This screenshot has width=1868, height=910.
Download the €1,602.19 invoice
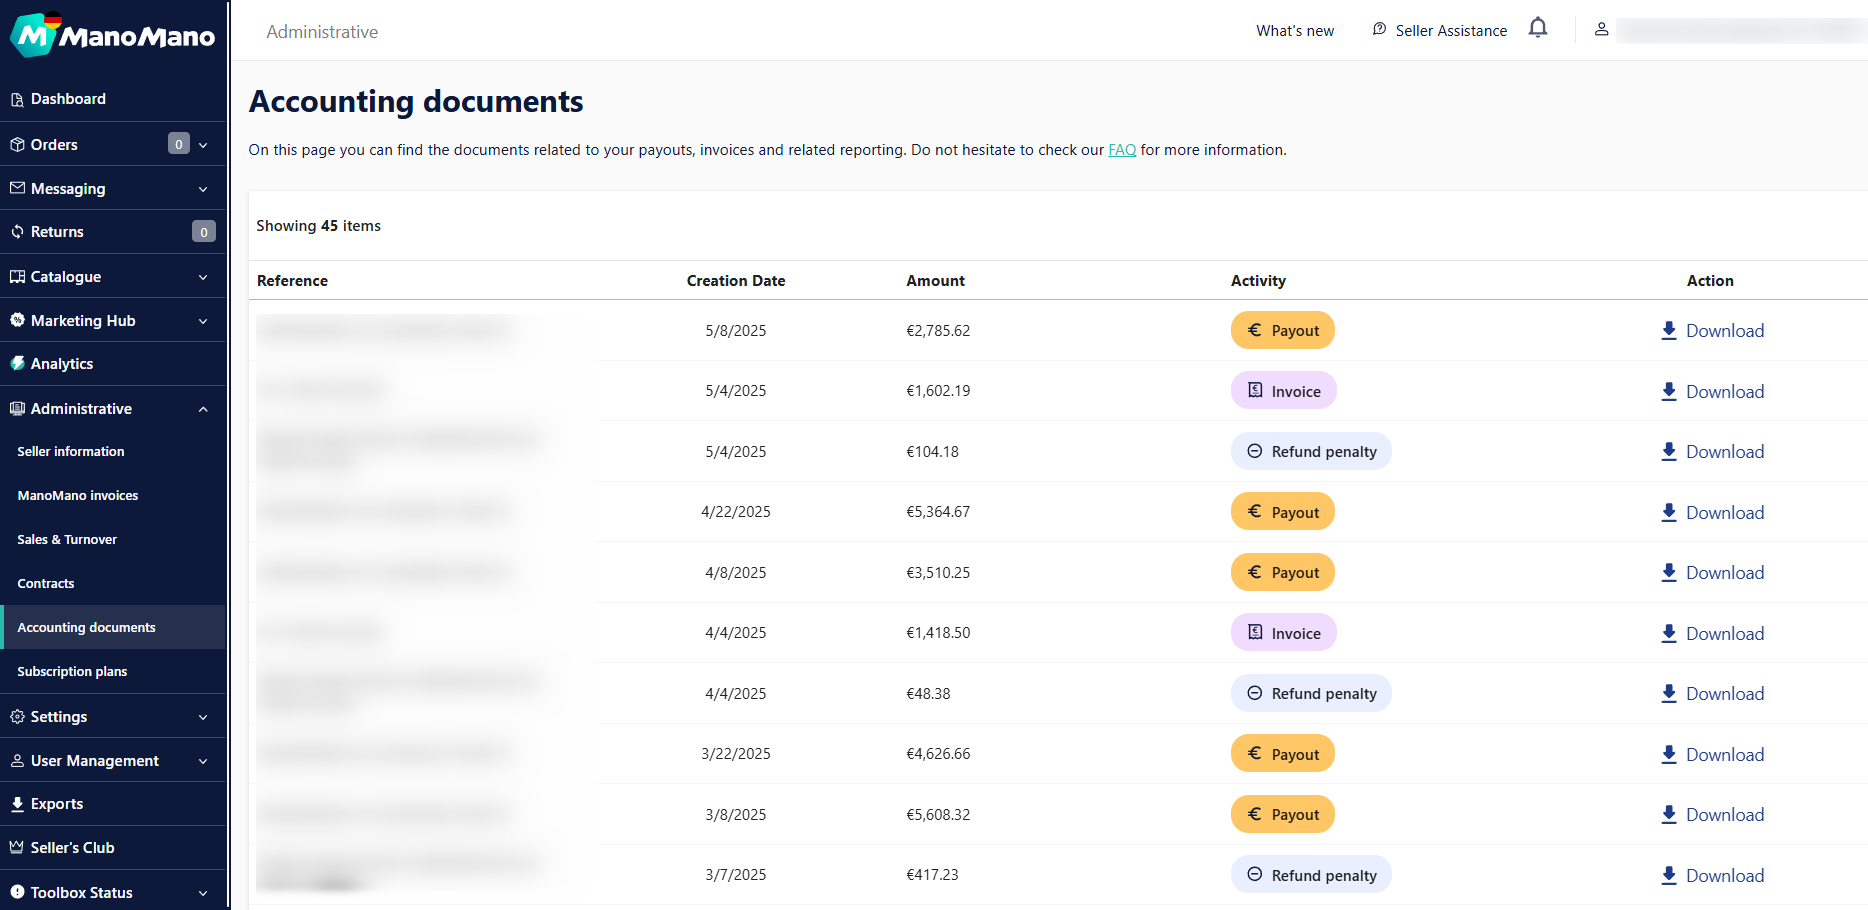(1712, 392)
